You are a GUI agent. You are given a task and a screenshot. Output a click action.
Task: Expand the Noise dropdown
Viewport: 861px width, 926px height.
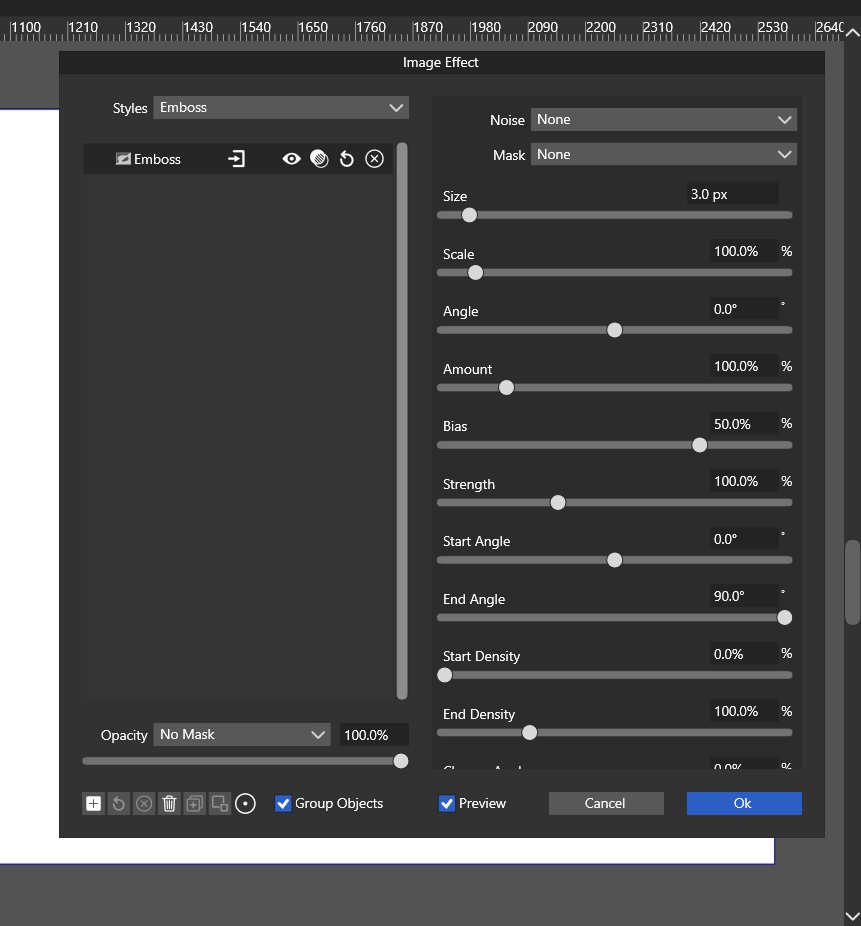(x=663, y=120)
